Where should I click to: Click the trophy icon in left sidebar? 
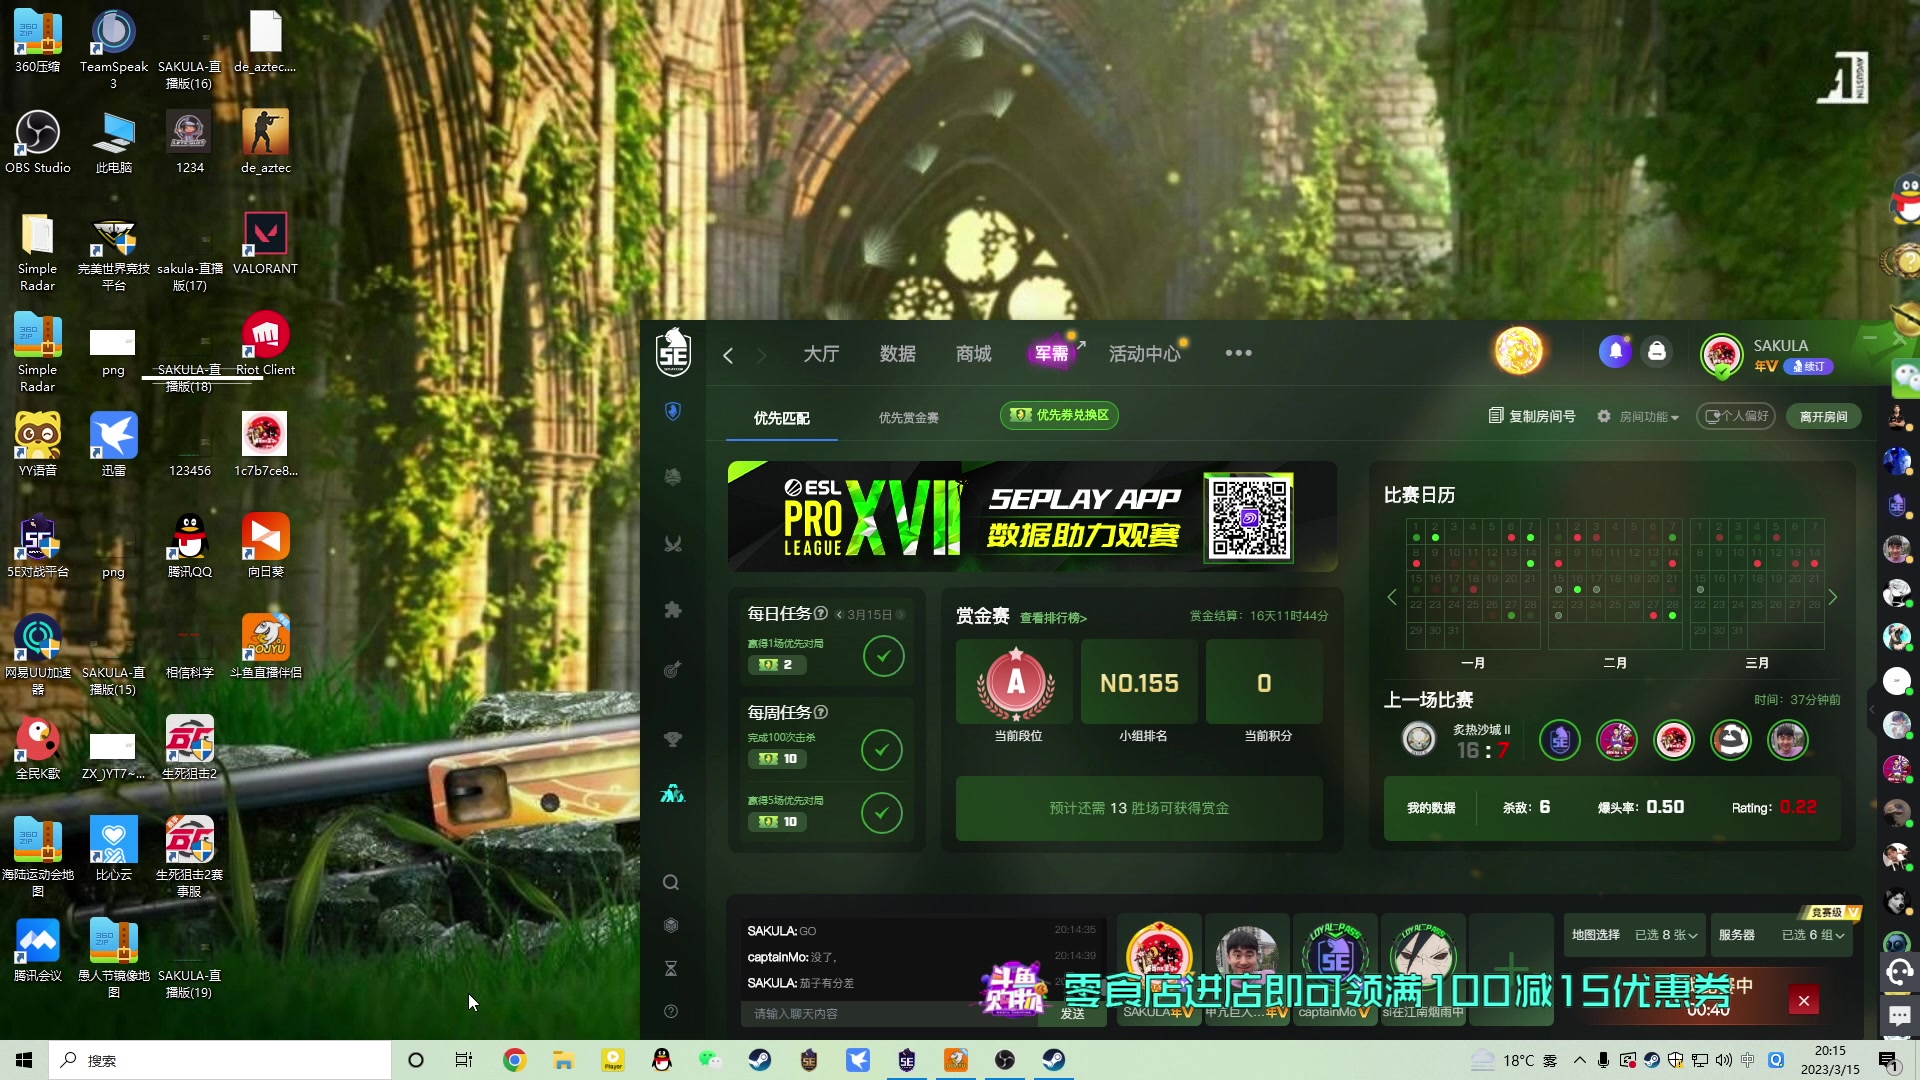coord(673,739)
